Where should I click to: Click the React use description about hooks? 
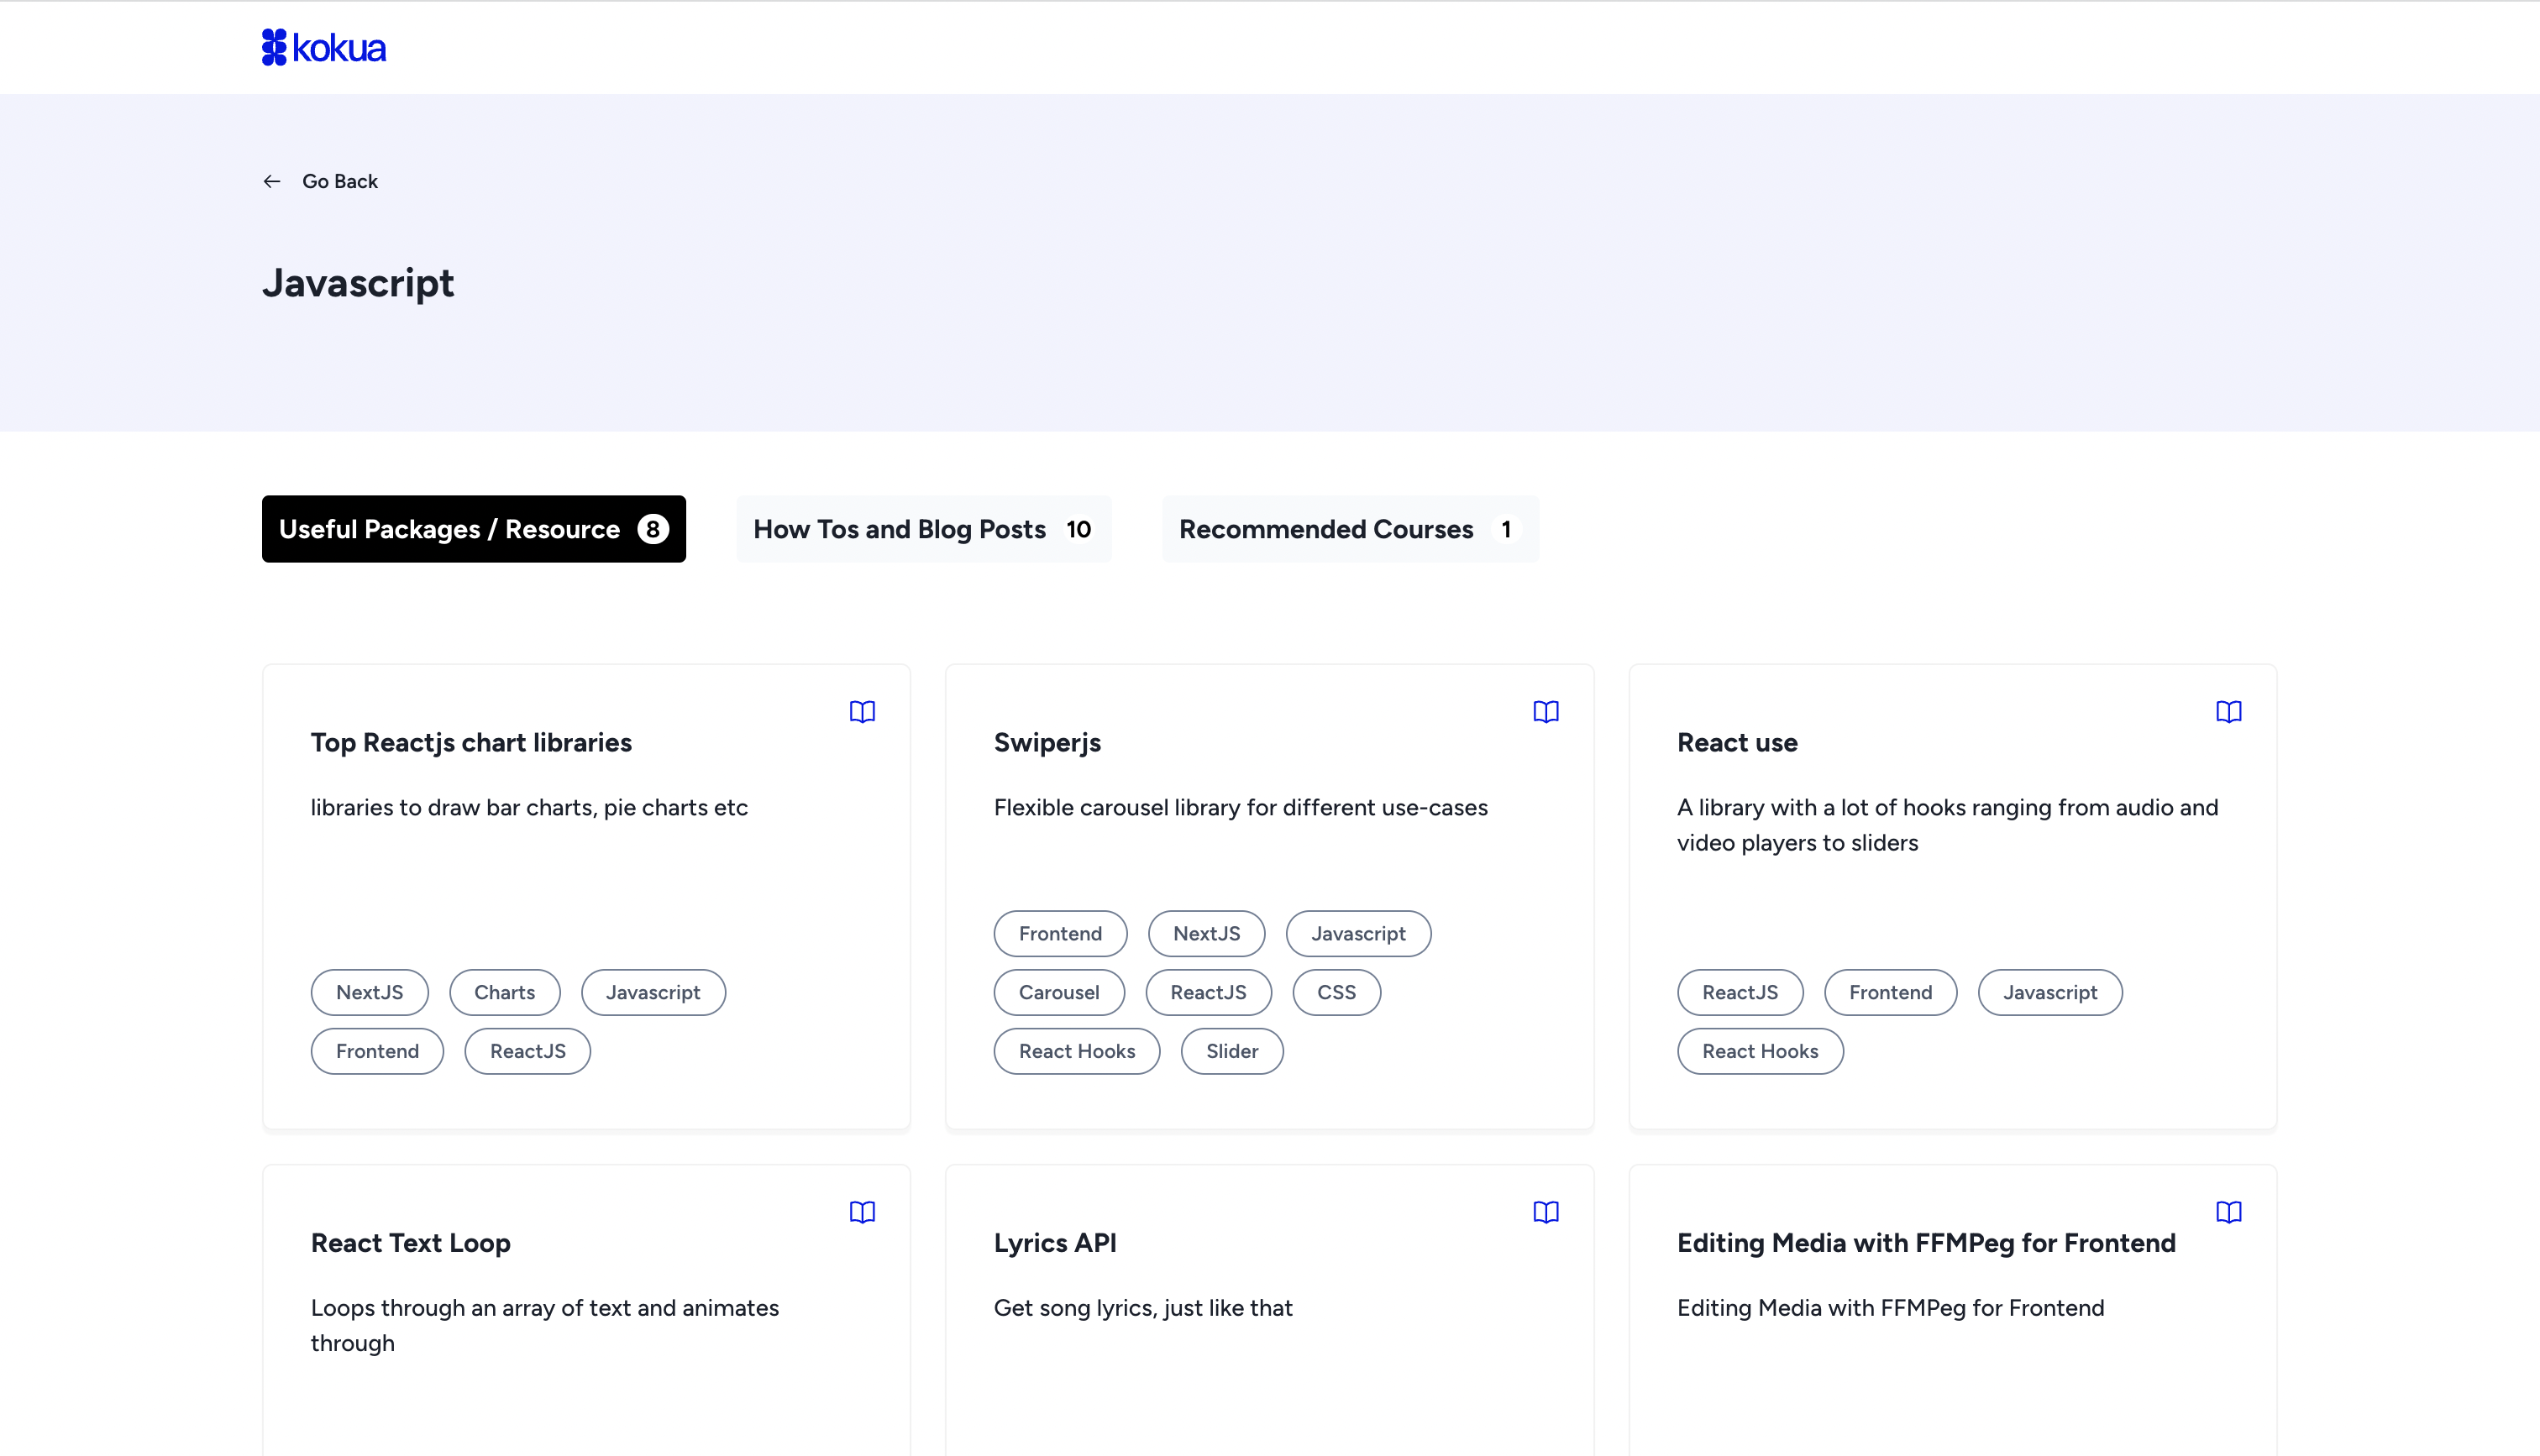(x=1947, y=825)
